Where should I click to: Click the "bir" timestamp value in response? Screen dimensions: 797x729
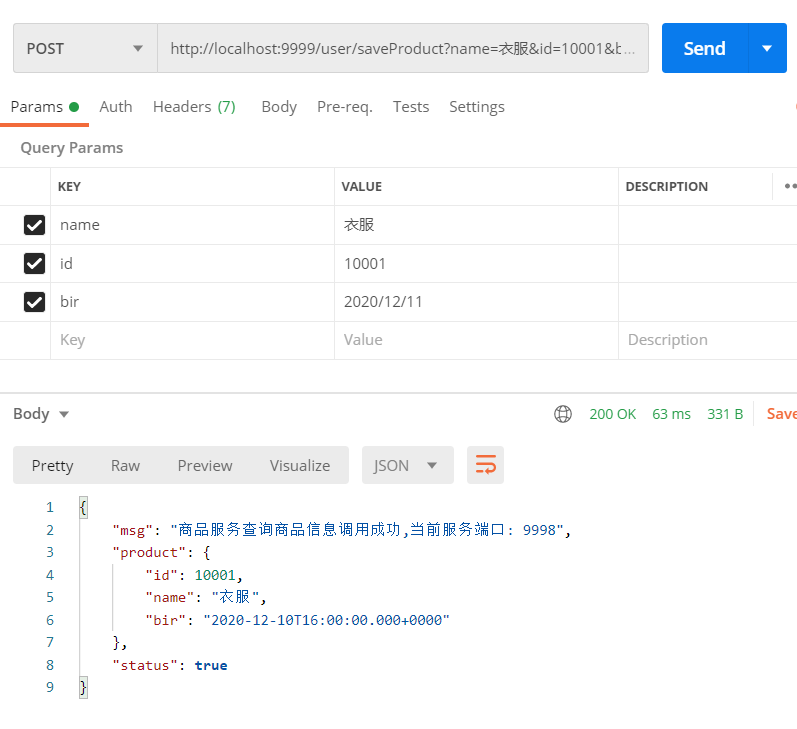[x=326, y=620]
